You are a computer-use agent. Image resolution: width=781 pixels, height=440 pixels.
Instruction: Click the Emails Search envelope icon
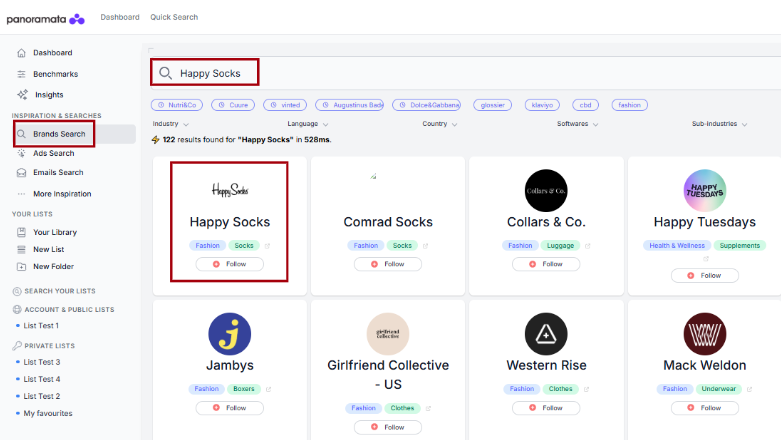(21, 172)
